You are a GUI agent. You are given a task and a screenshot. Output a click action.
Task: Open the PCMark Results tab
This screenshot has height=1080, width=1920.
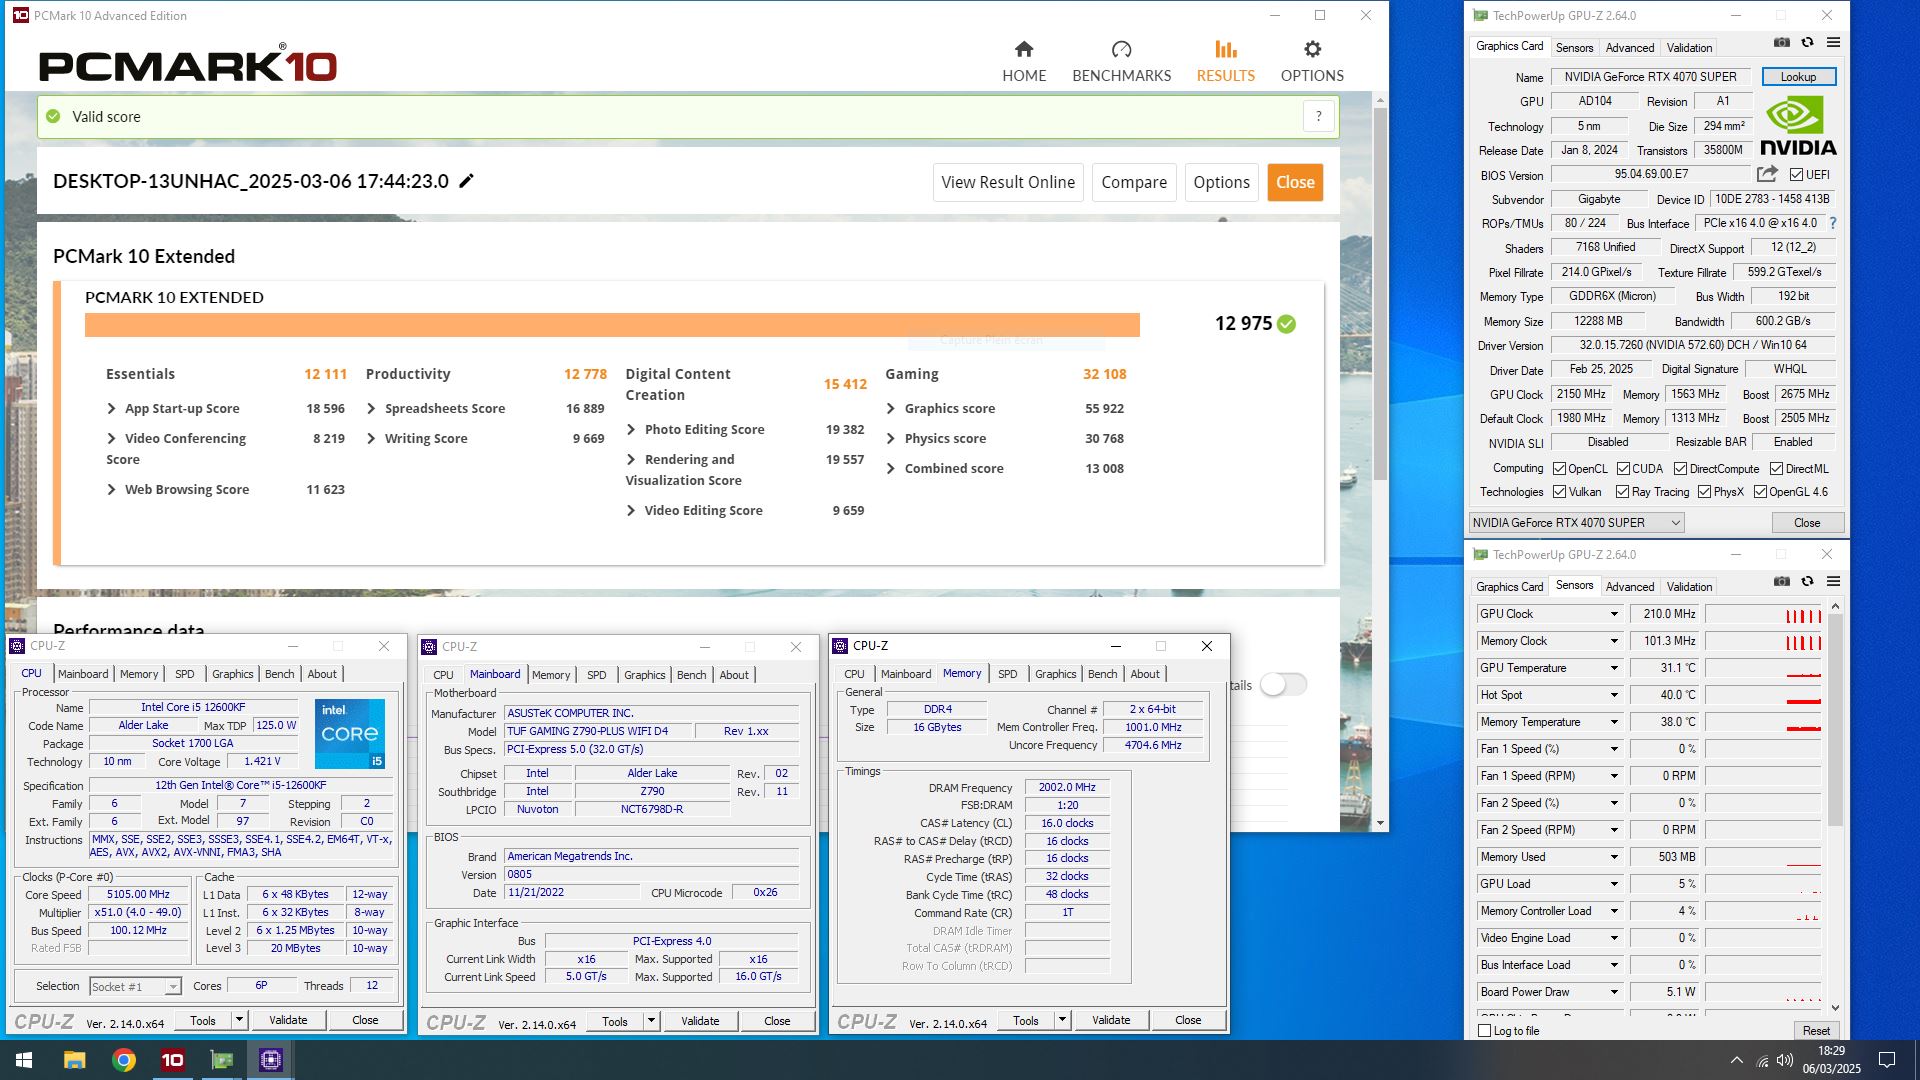1225,61
